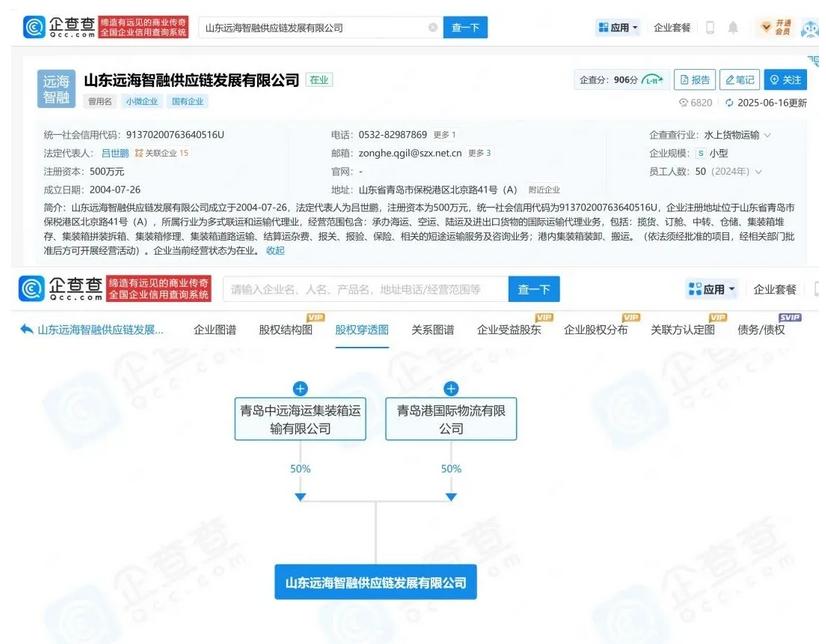Select the blue 山东远海智融供应链发展有限公司 diagram node
This screenshot has height=644, width=826.
[x=376, y=582]
